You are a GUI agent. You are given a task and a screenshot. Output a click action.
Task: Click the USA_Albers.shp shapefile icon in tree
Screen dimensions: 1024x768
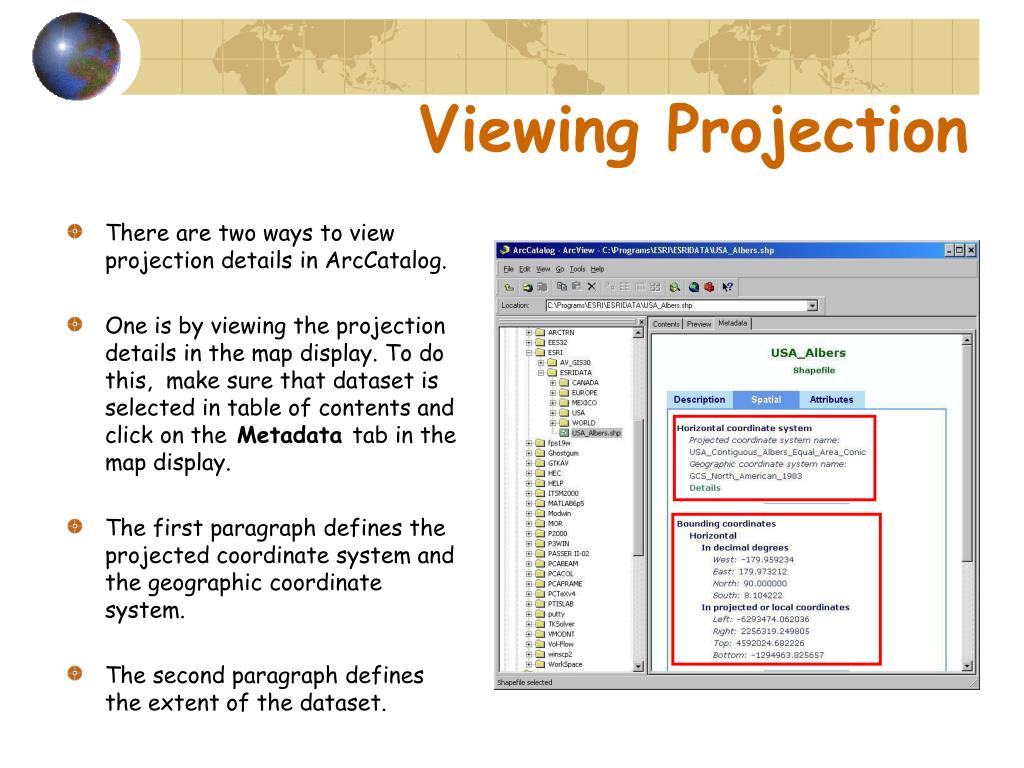565,433
